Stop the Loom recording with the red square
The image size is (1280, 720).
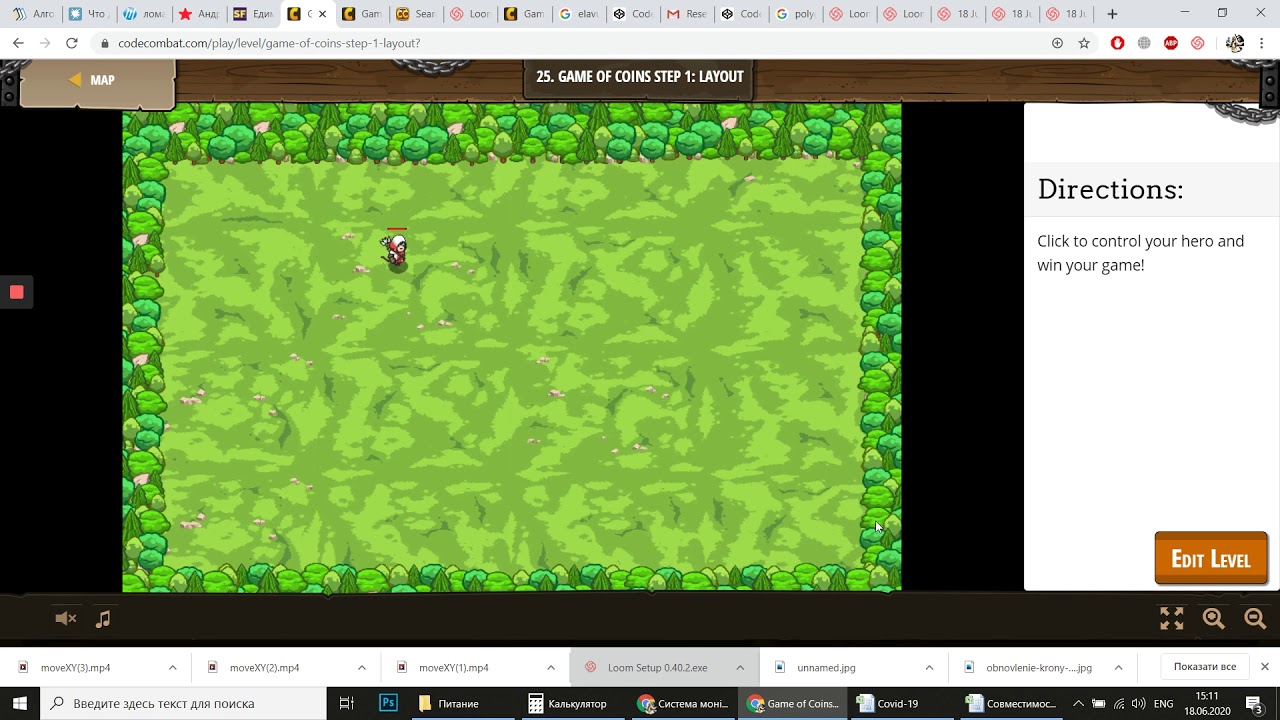tap(17, 292)
